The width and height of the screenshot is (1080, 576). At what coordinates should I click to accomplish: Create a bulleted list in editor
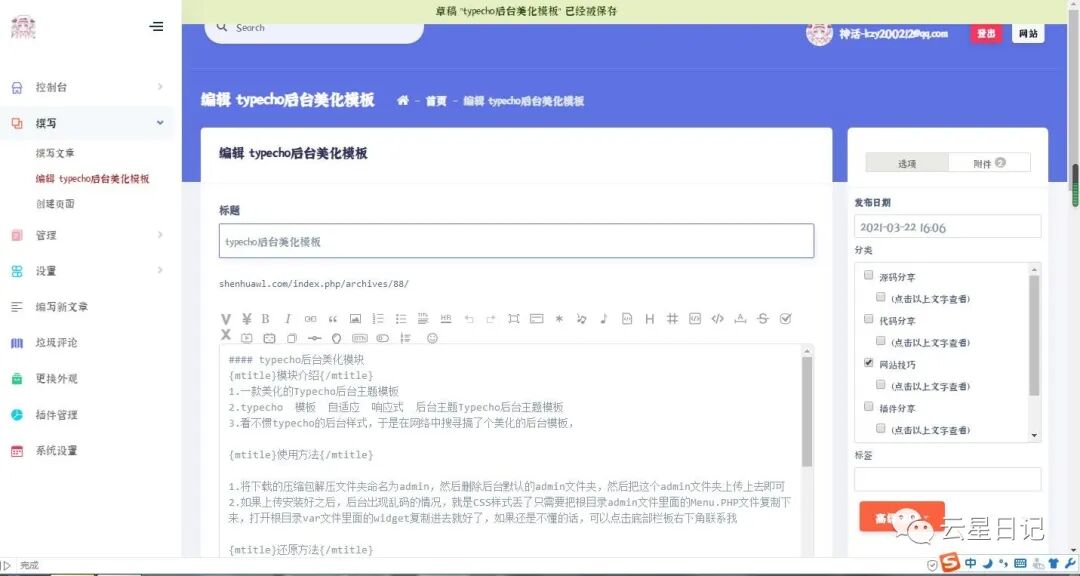(401, 319)
